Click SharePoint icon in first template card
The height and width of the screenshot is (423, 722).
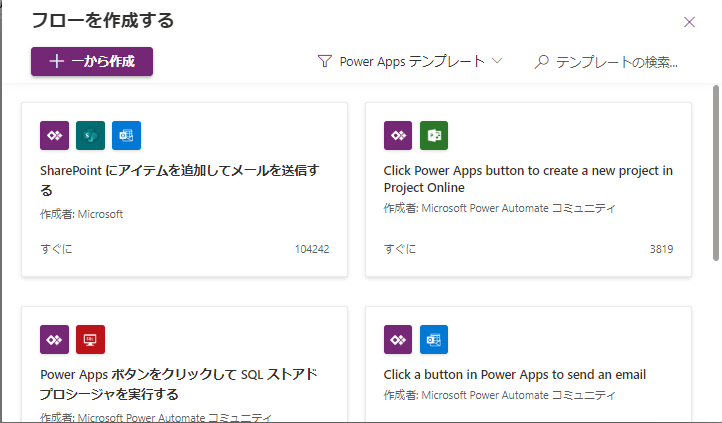coord(90,135)
